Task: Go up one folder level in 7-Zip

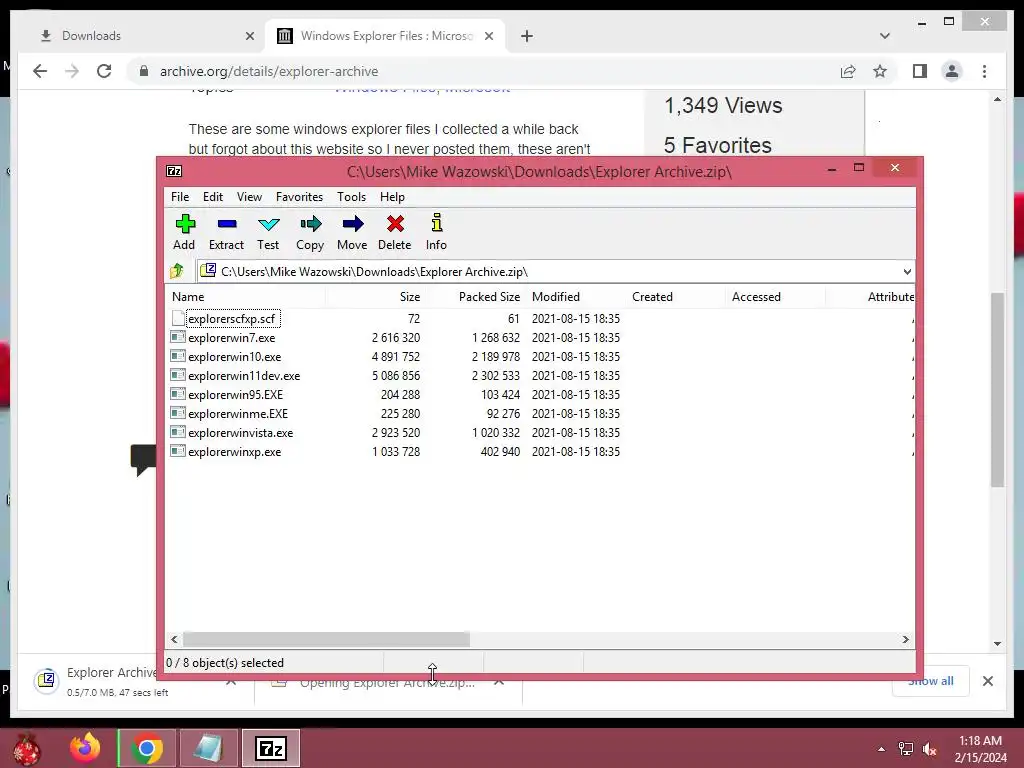Action: point(177,271)
